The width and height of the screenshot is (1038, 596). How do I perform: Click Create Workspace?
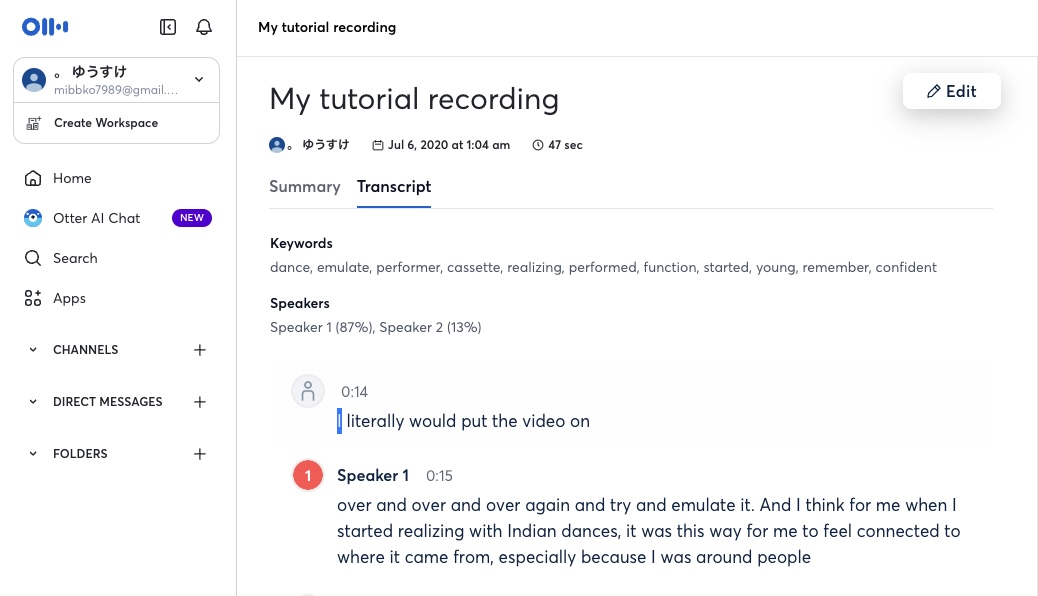pyautogui.click(x=106, y=123)
